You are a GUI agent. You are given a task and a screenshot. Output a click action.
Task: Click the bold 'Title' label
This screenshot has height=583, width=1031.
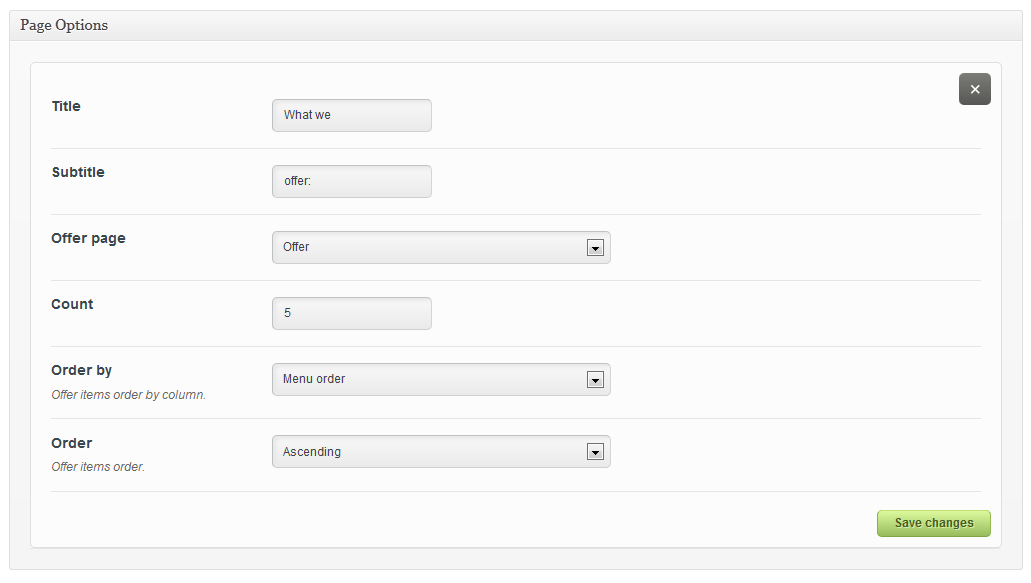(66, 106)
